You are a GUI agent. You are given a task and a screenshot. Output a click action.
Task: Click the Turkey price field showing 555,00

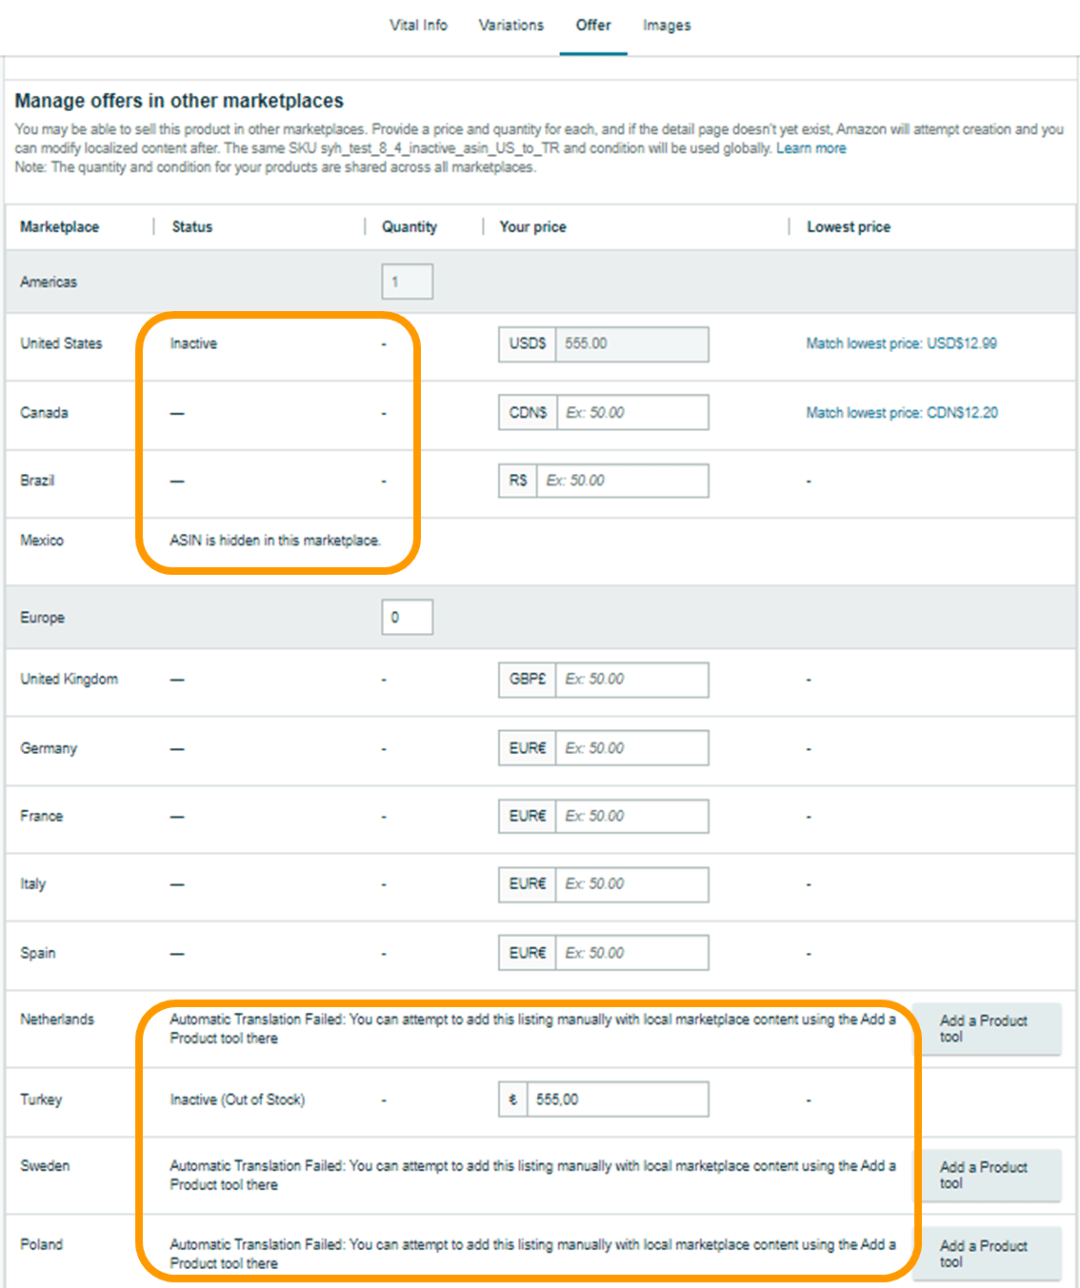(617, 1099)
